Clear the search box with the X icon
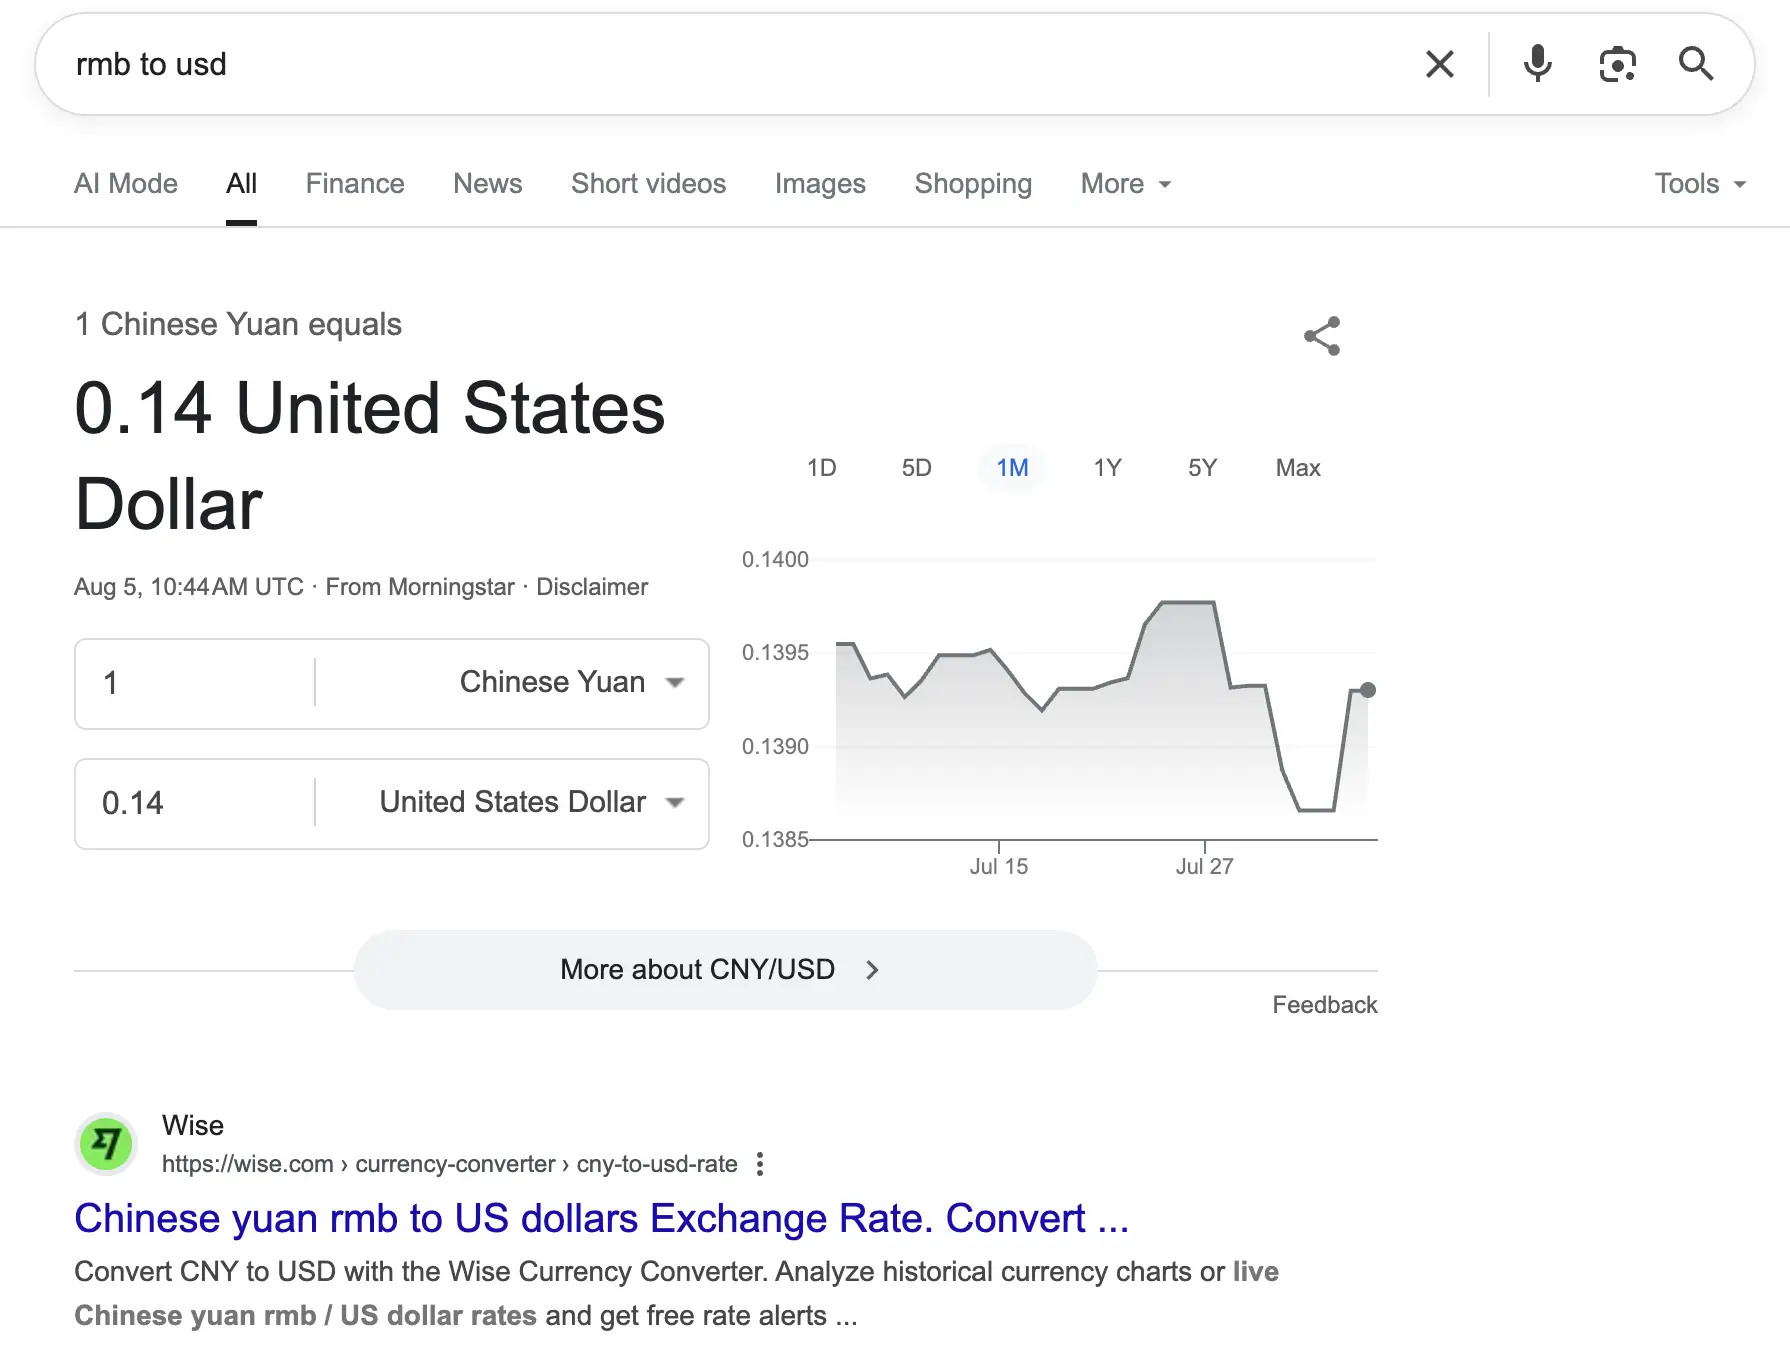The image size is (1790, 1350). click(x=1439, y=64)
